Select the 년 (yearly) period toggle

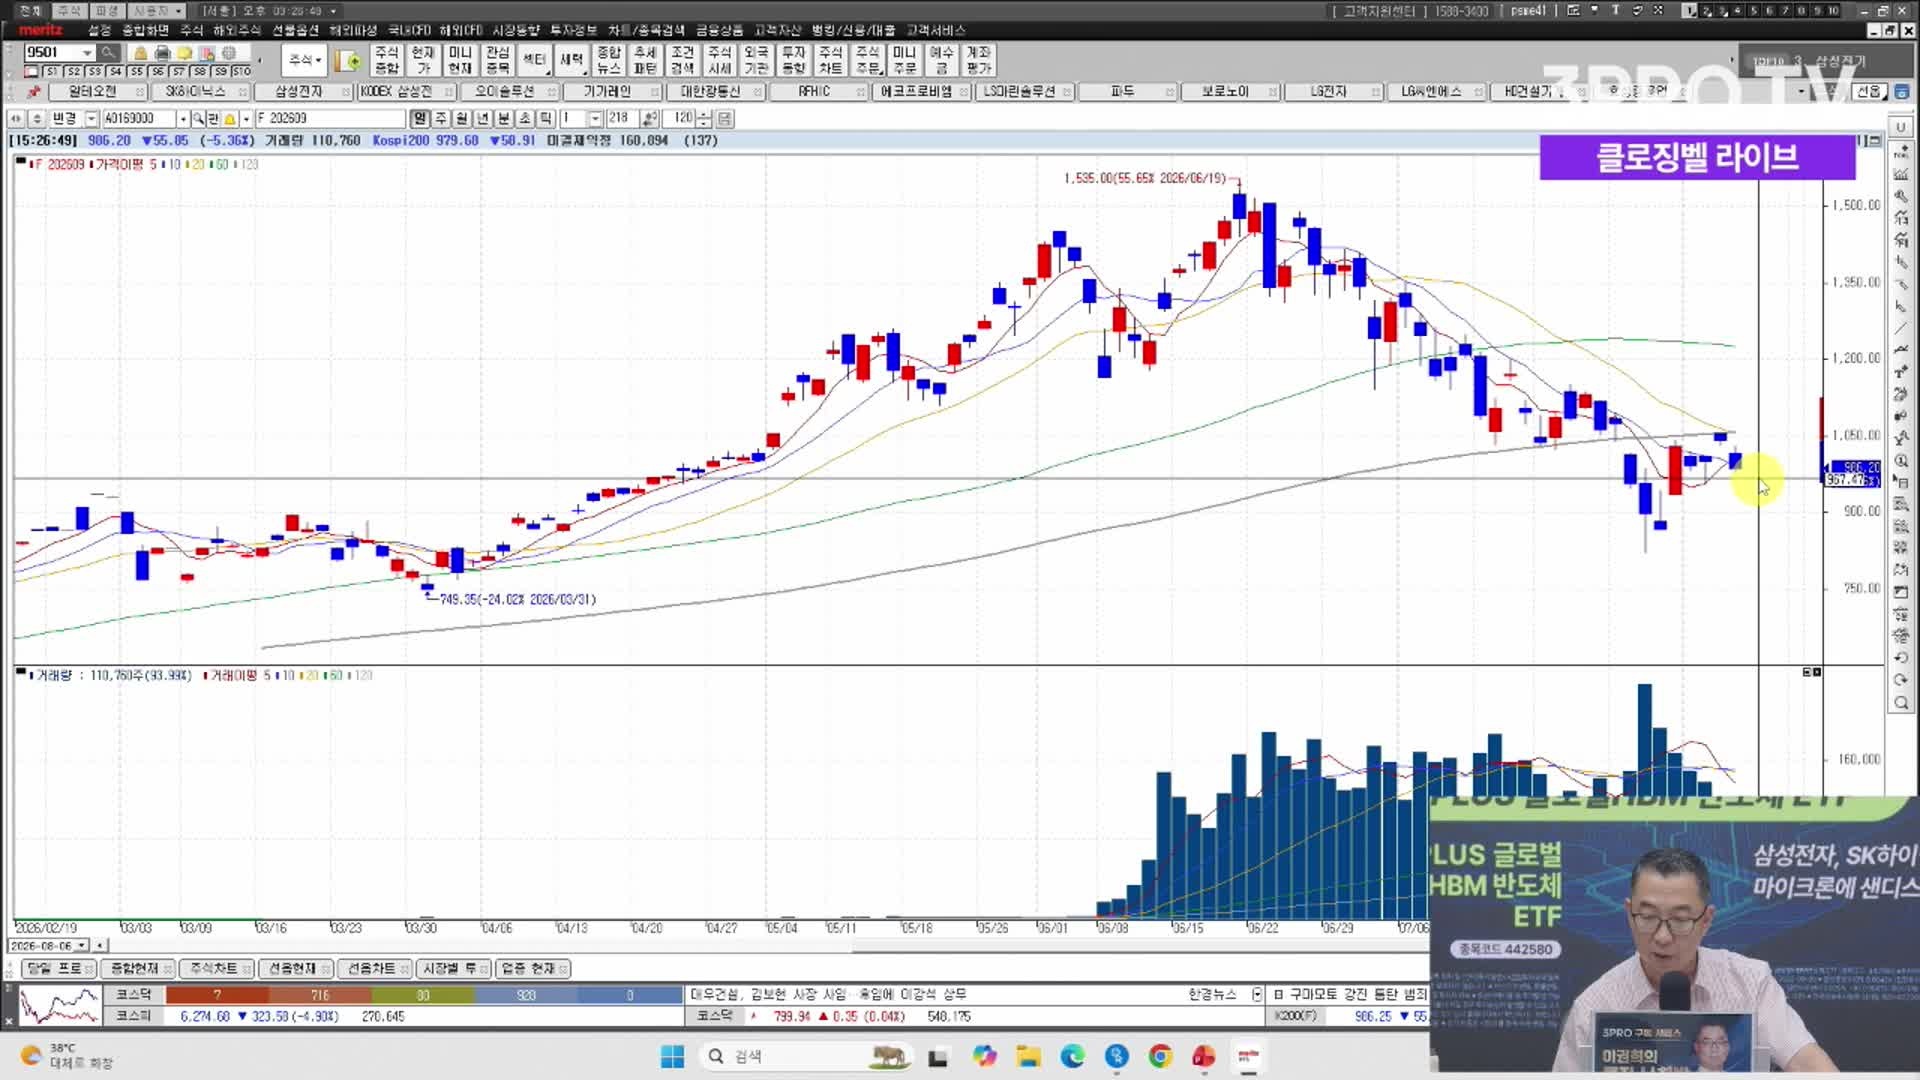[x=483, y=118]
